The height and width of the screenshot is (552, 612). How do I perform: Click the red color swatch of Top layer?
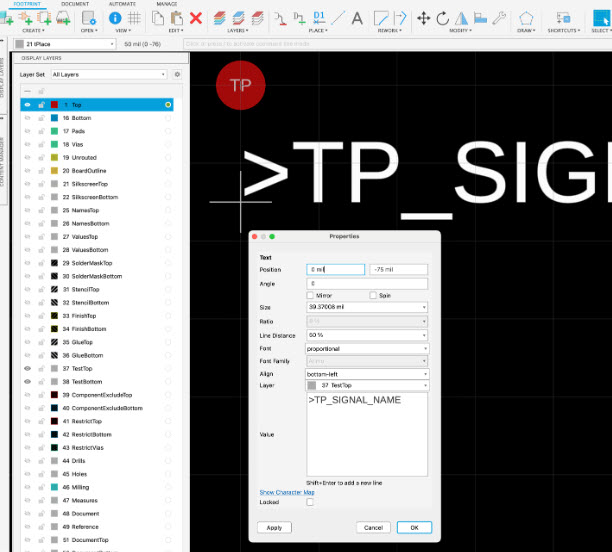53,105
